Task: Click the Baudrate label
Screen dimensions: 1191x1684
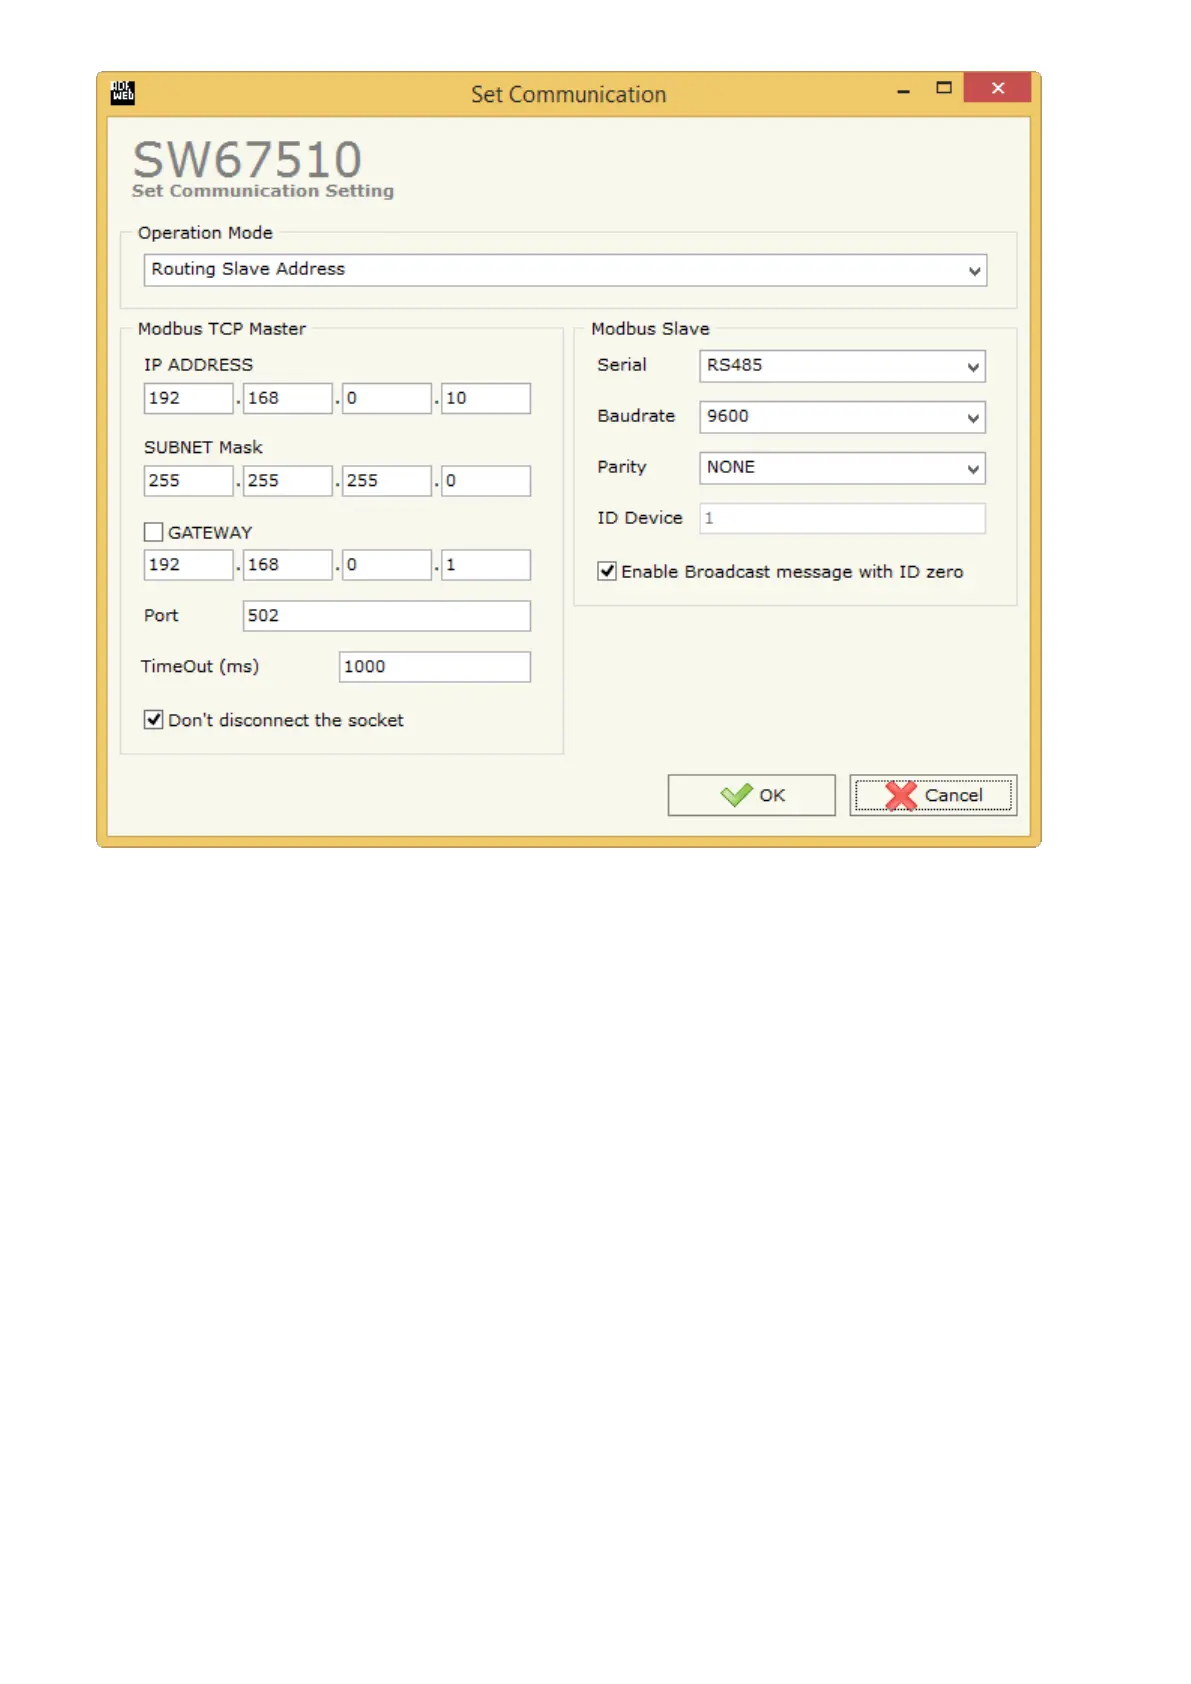Action: [636, 416]
